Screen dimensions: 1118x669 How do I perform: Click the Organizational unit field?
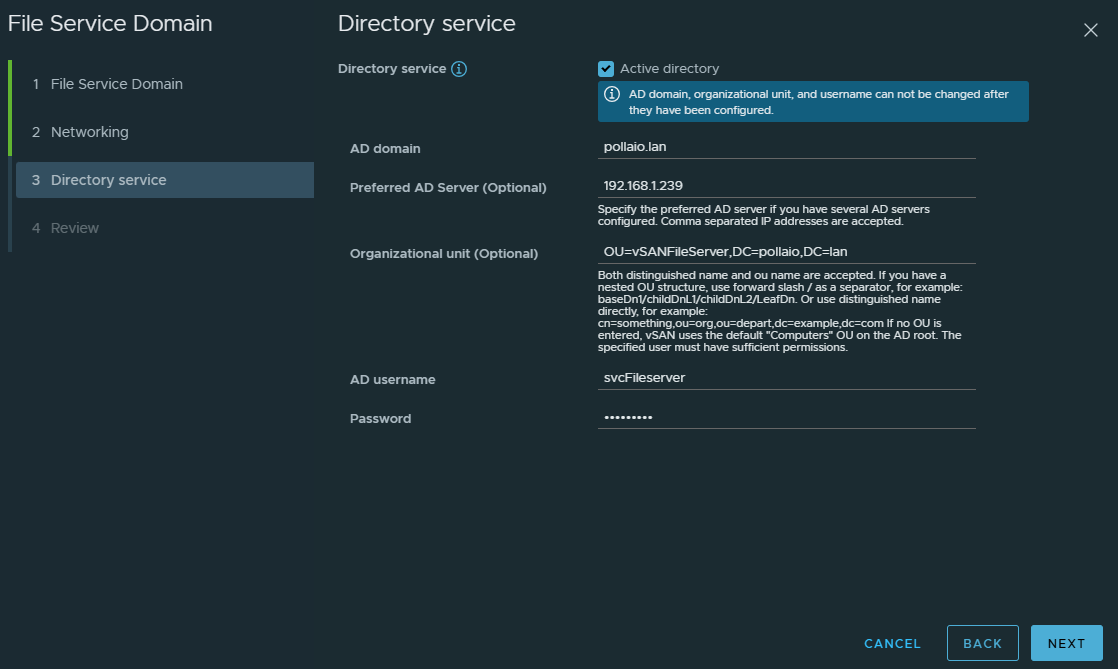tap(786, 252)
